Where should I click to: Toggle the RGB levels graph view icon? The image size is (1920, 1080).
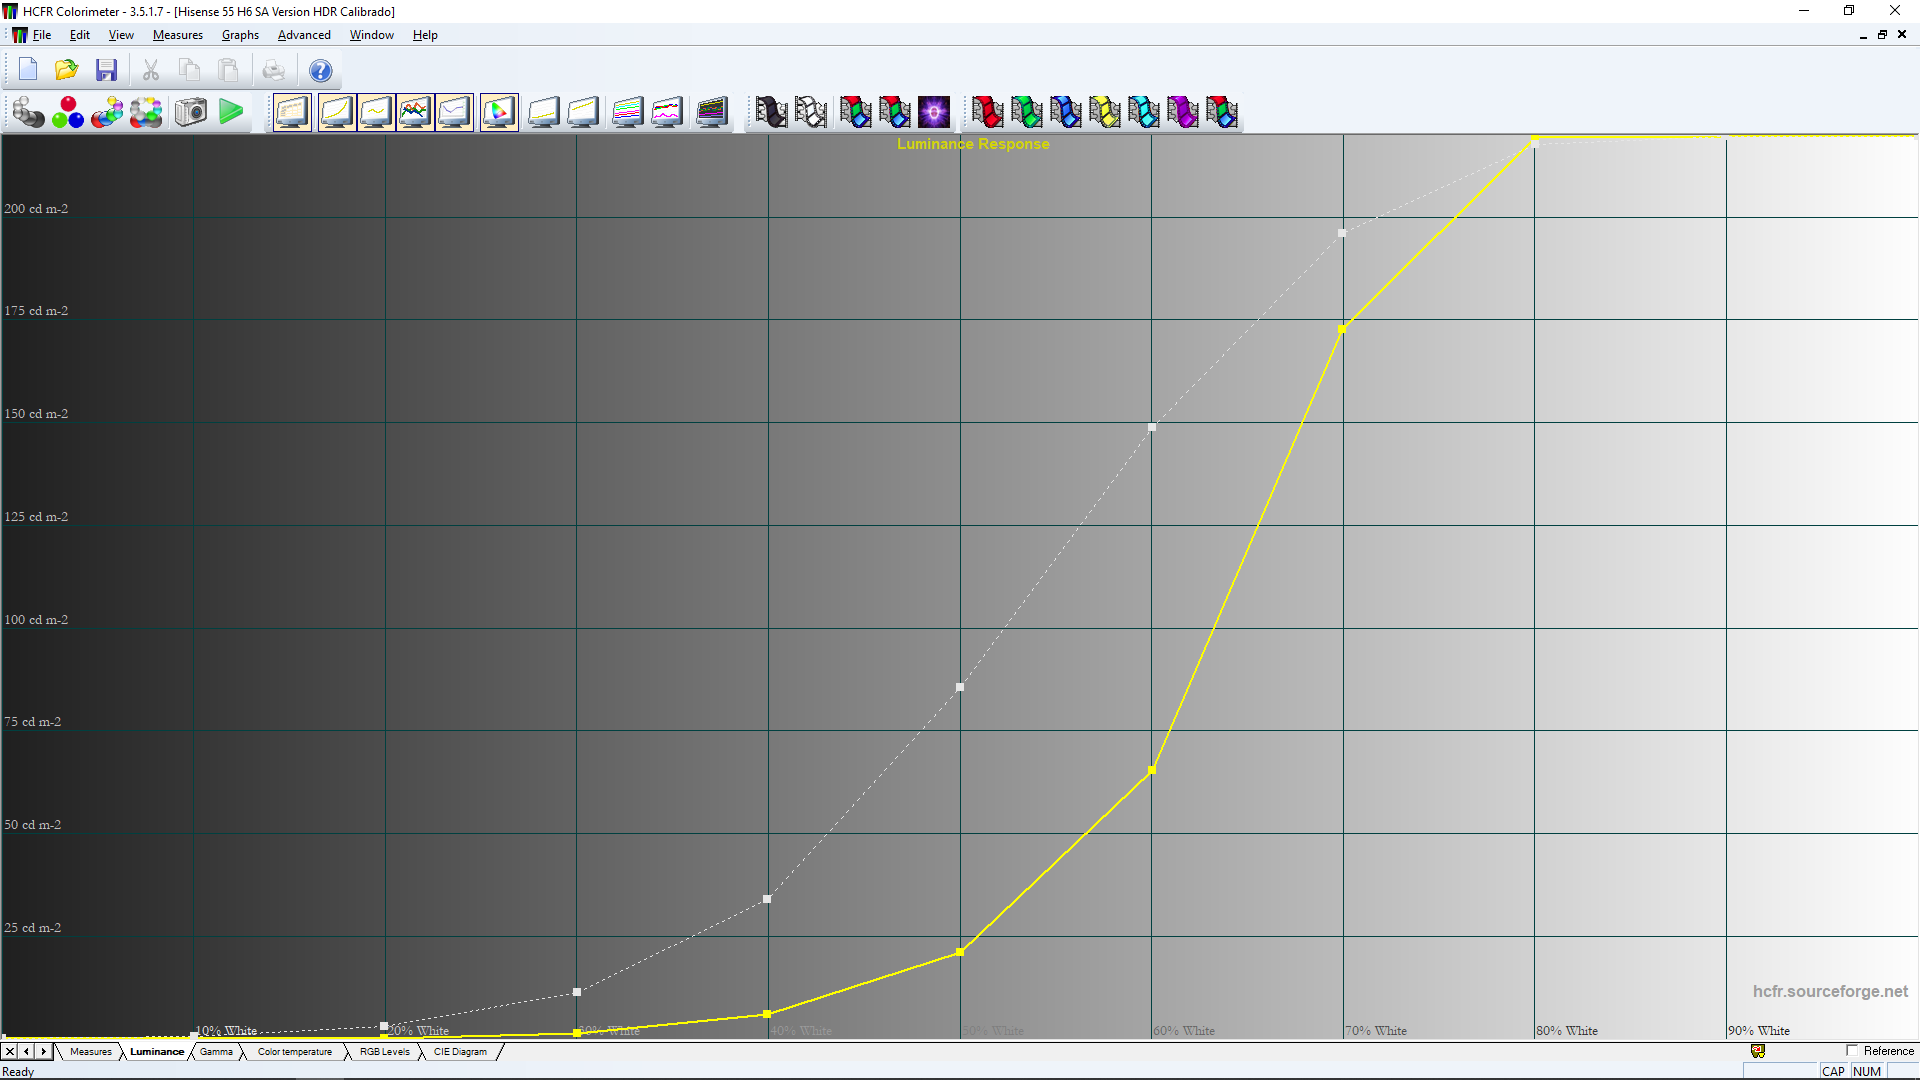(415, 112)
